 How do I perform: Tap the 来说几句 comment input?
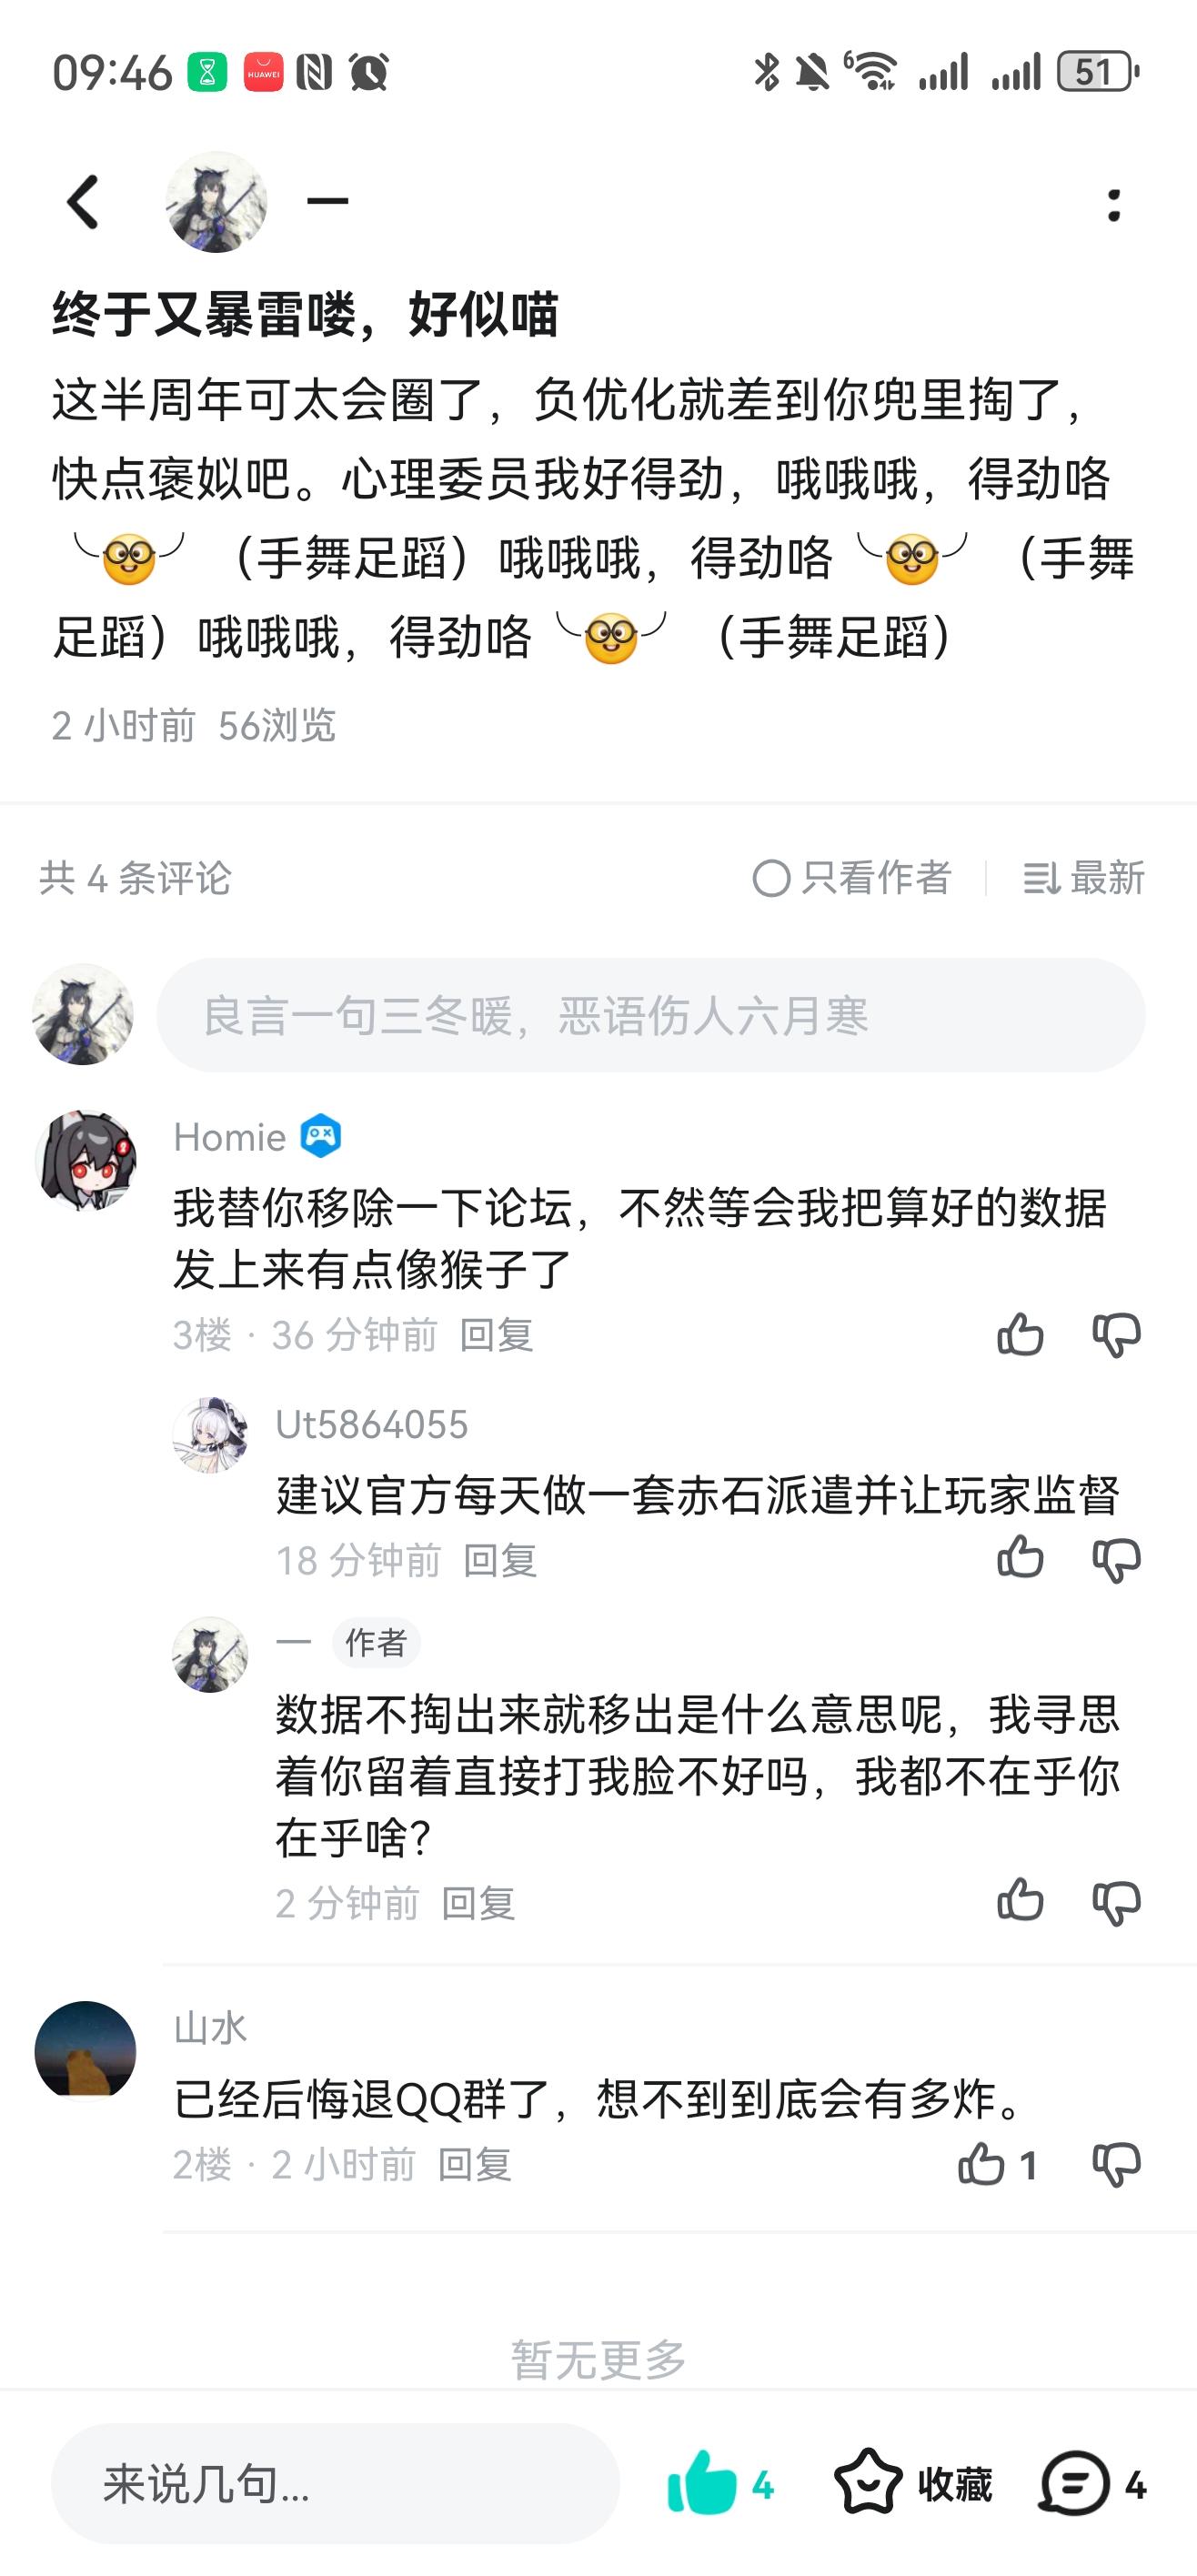[x=335, y=2483]
